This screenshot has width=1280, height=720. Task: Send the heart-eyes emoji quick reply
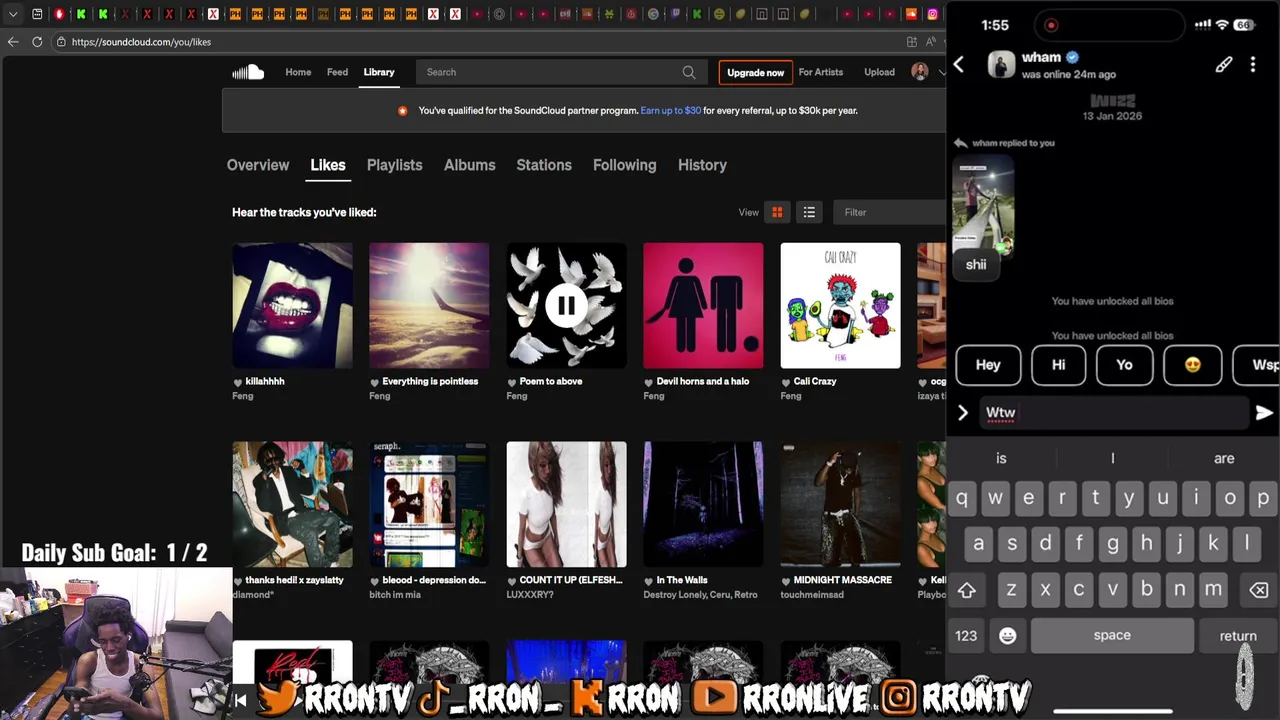tap(1192, 365)
